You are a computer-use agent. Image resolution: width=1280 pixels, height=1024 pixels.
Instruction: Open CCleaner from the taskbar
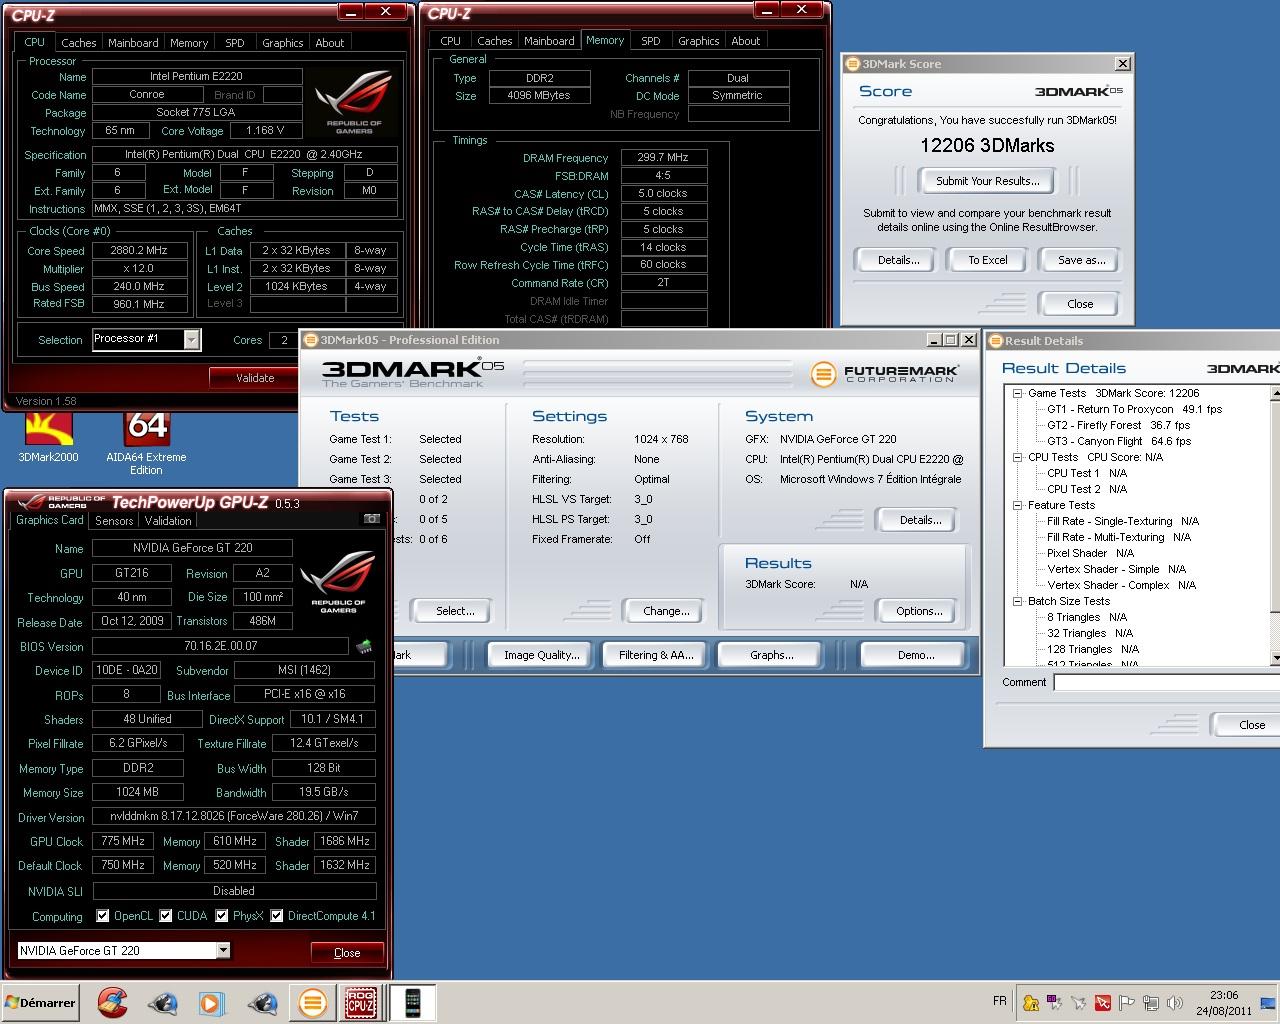coord(112,1002)
